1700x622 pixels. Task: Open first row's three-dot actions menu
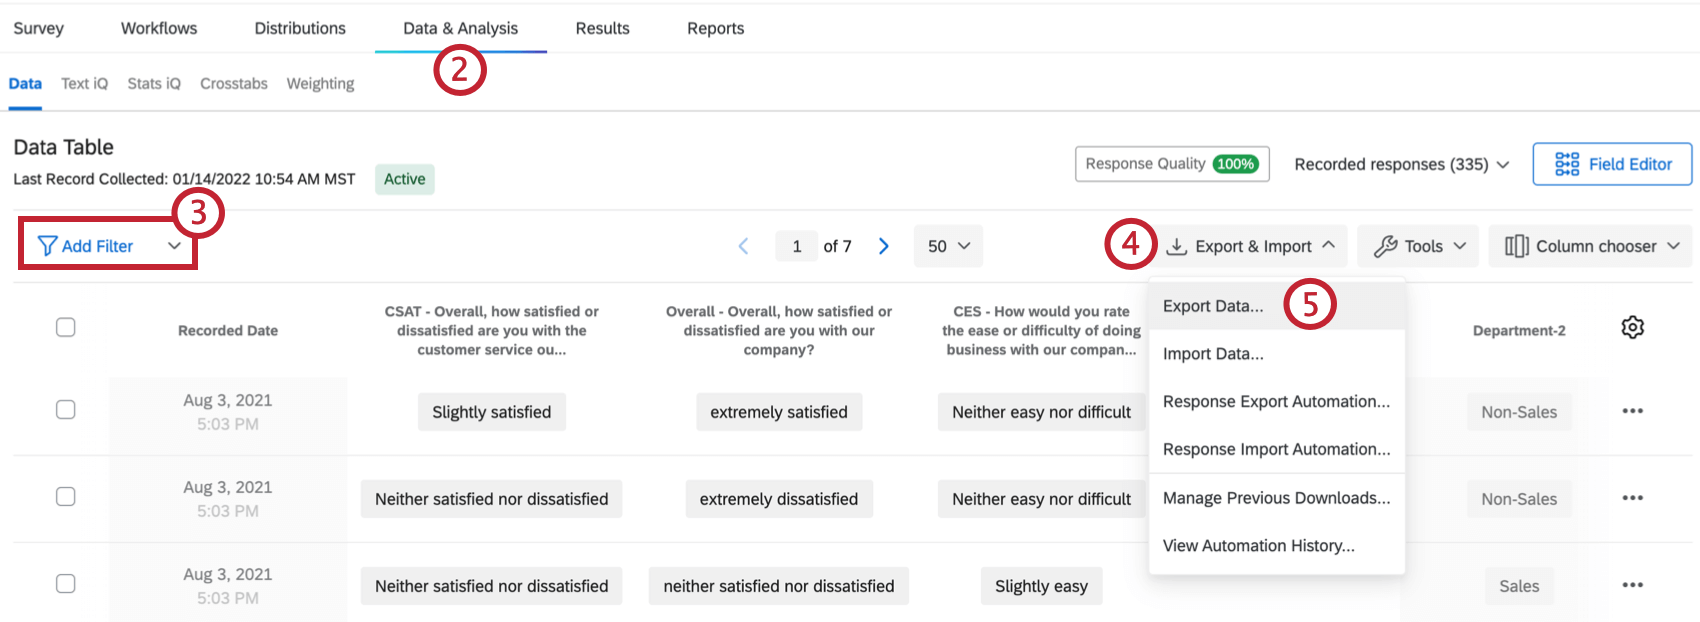pyautogui.click(x=1632, y=411)
